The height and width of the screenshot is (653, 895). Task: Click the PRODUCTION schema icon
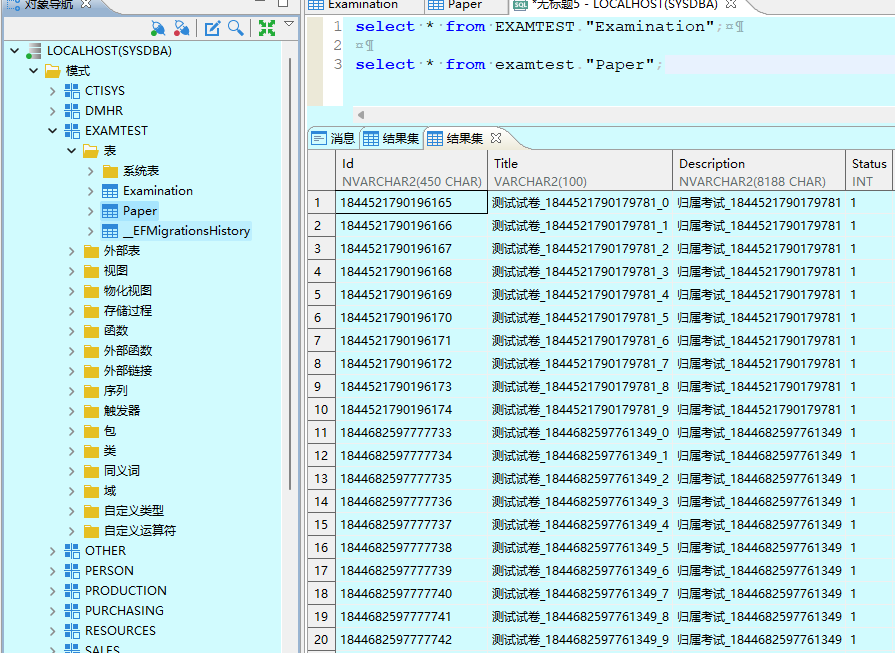click(72, 591)
